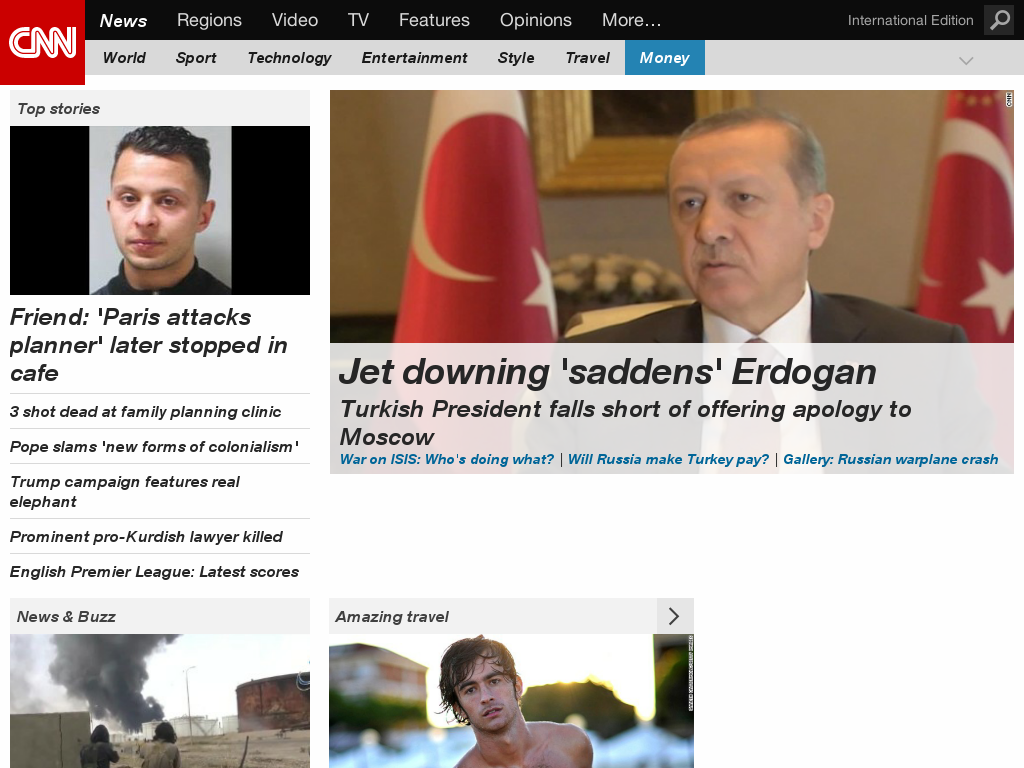
Task: Open the search with the magnifier icon
Action: point(998,20)
